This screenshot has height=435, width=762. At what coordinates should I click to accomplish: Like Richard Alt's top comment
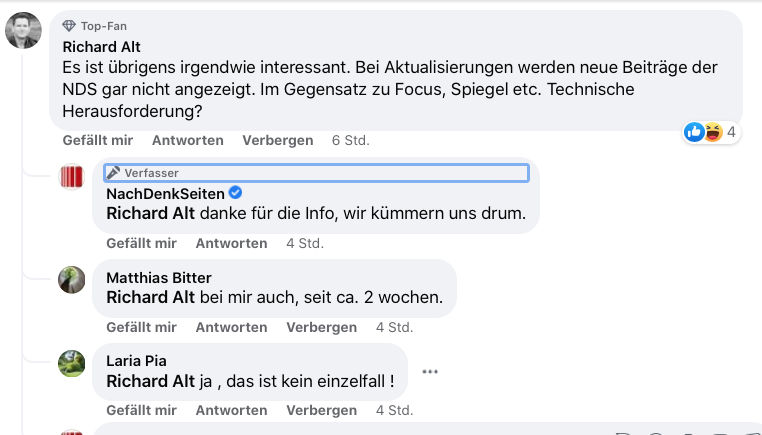98,140
